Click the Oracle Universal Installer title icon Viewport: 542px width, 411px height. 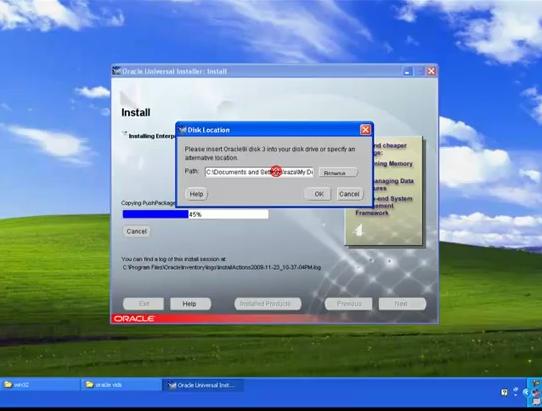click(x=117, y=71)
